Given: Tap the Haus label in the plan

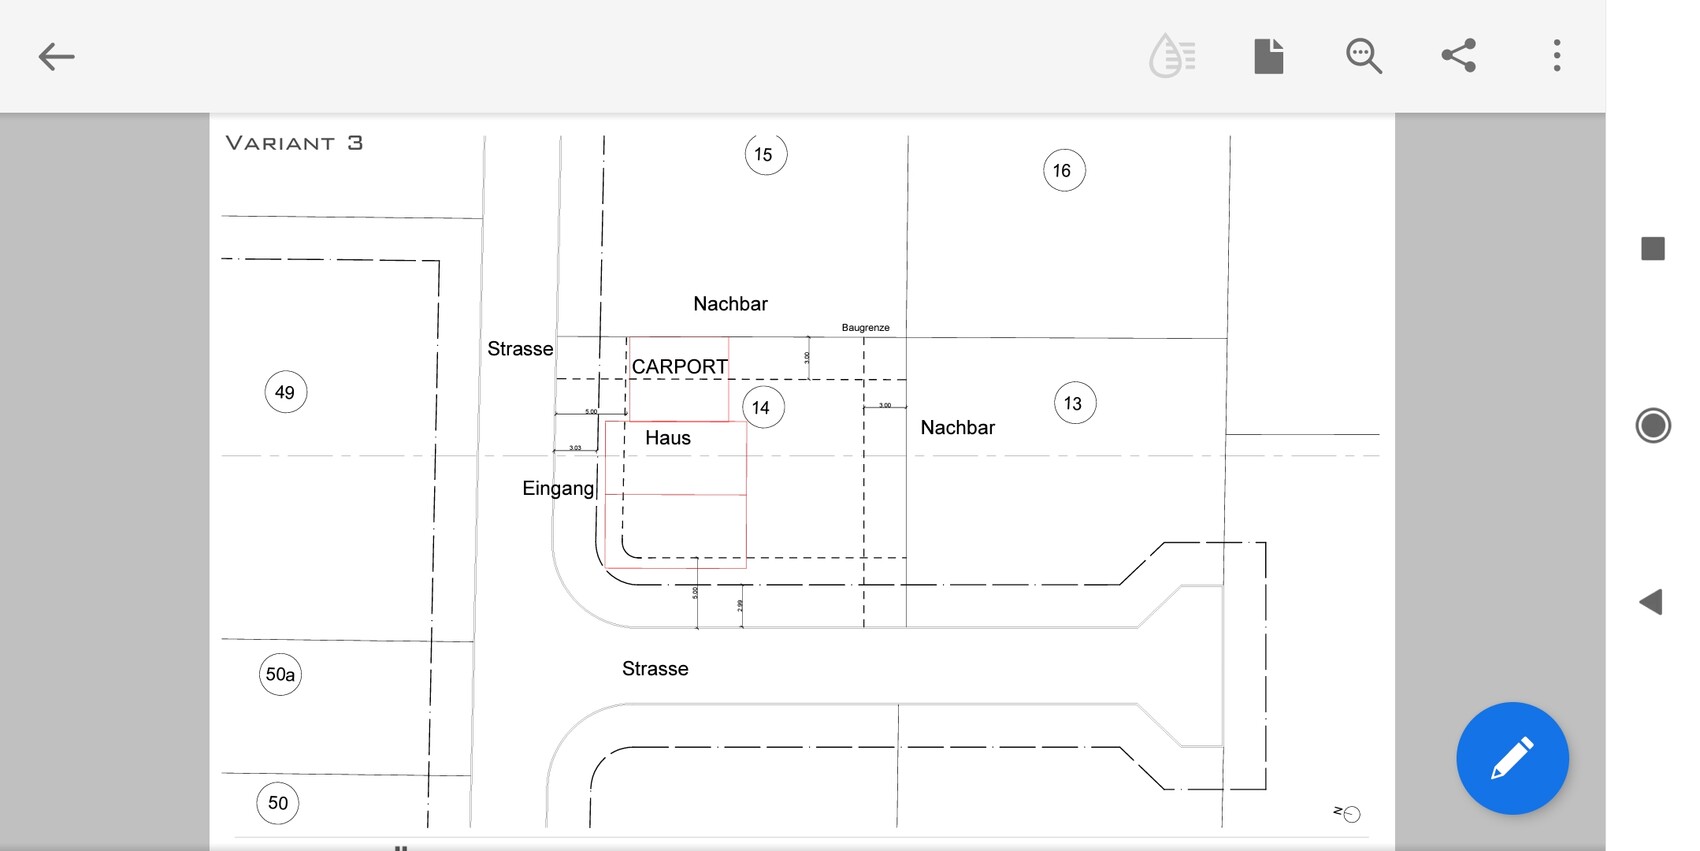Looking at the screenshot, I should coord(668,438).
